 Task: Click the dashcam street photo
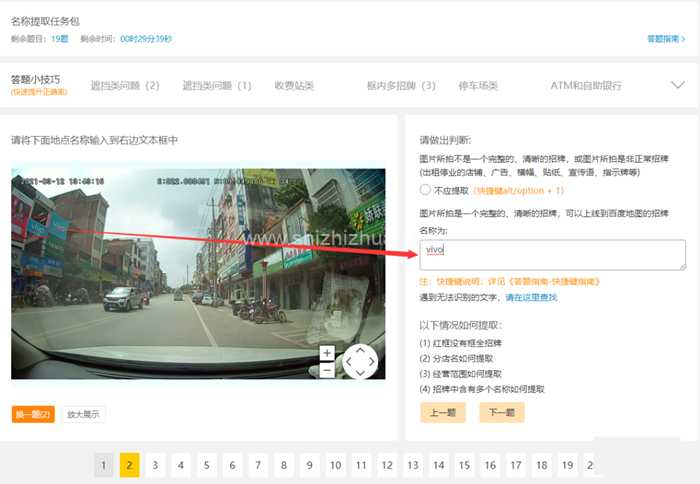point(198,274)
